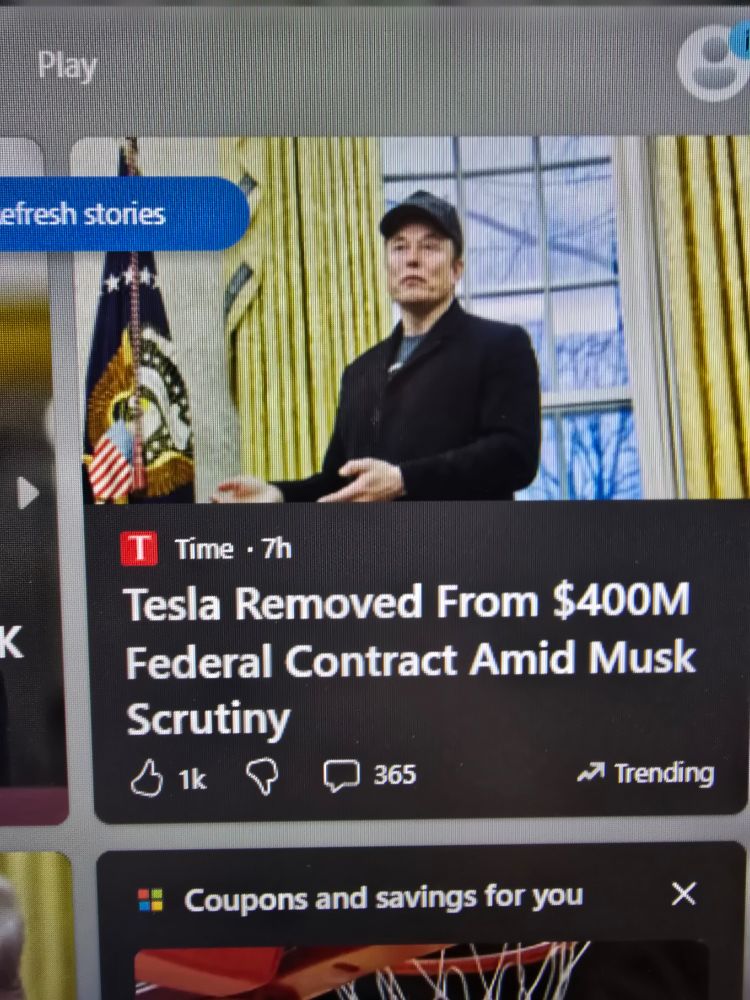Play the video on the left card
The height and width of the screenshot is (1000, 750).
pos(27,492)
